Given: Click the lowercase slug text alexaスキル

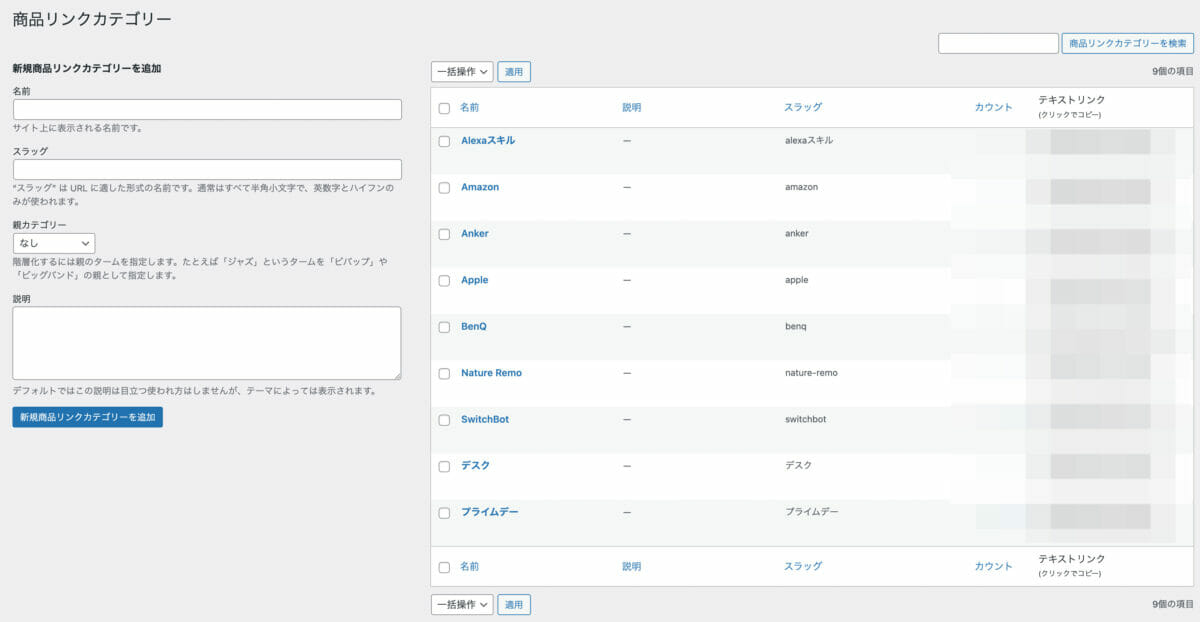Looking at the screenshot, I should [x=809, y=140].
